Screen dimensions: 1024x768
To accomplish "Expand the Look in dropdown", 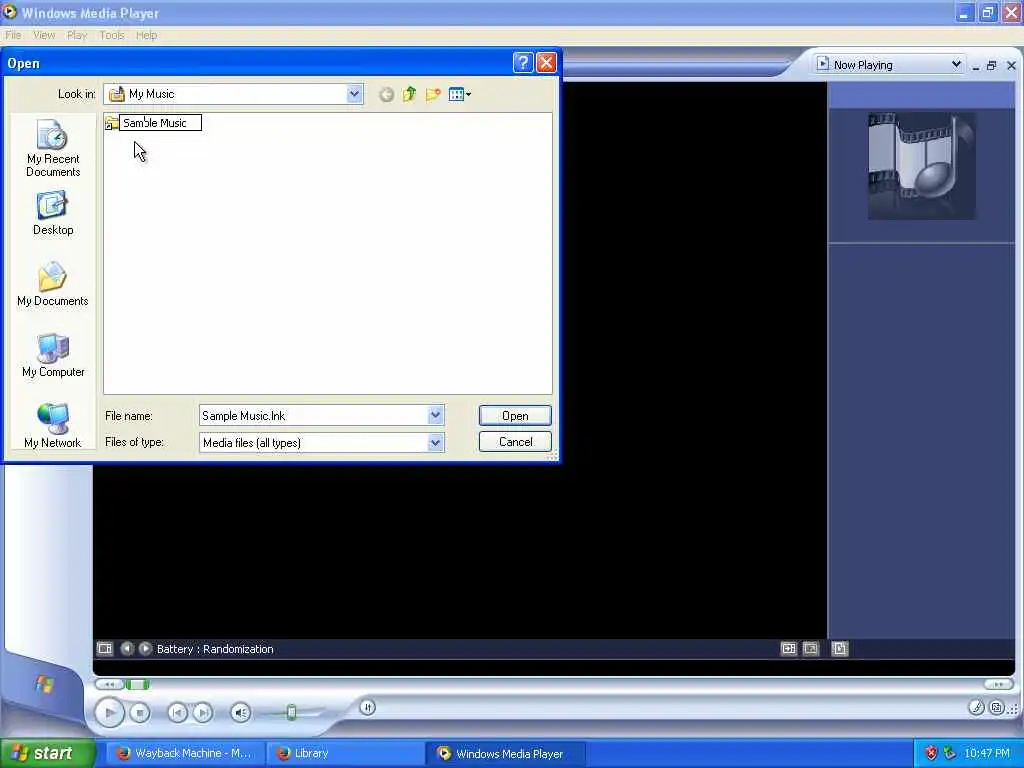I will point(354,94).
